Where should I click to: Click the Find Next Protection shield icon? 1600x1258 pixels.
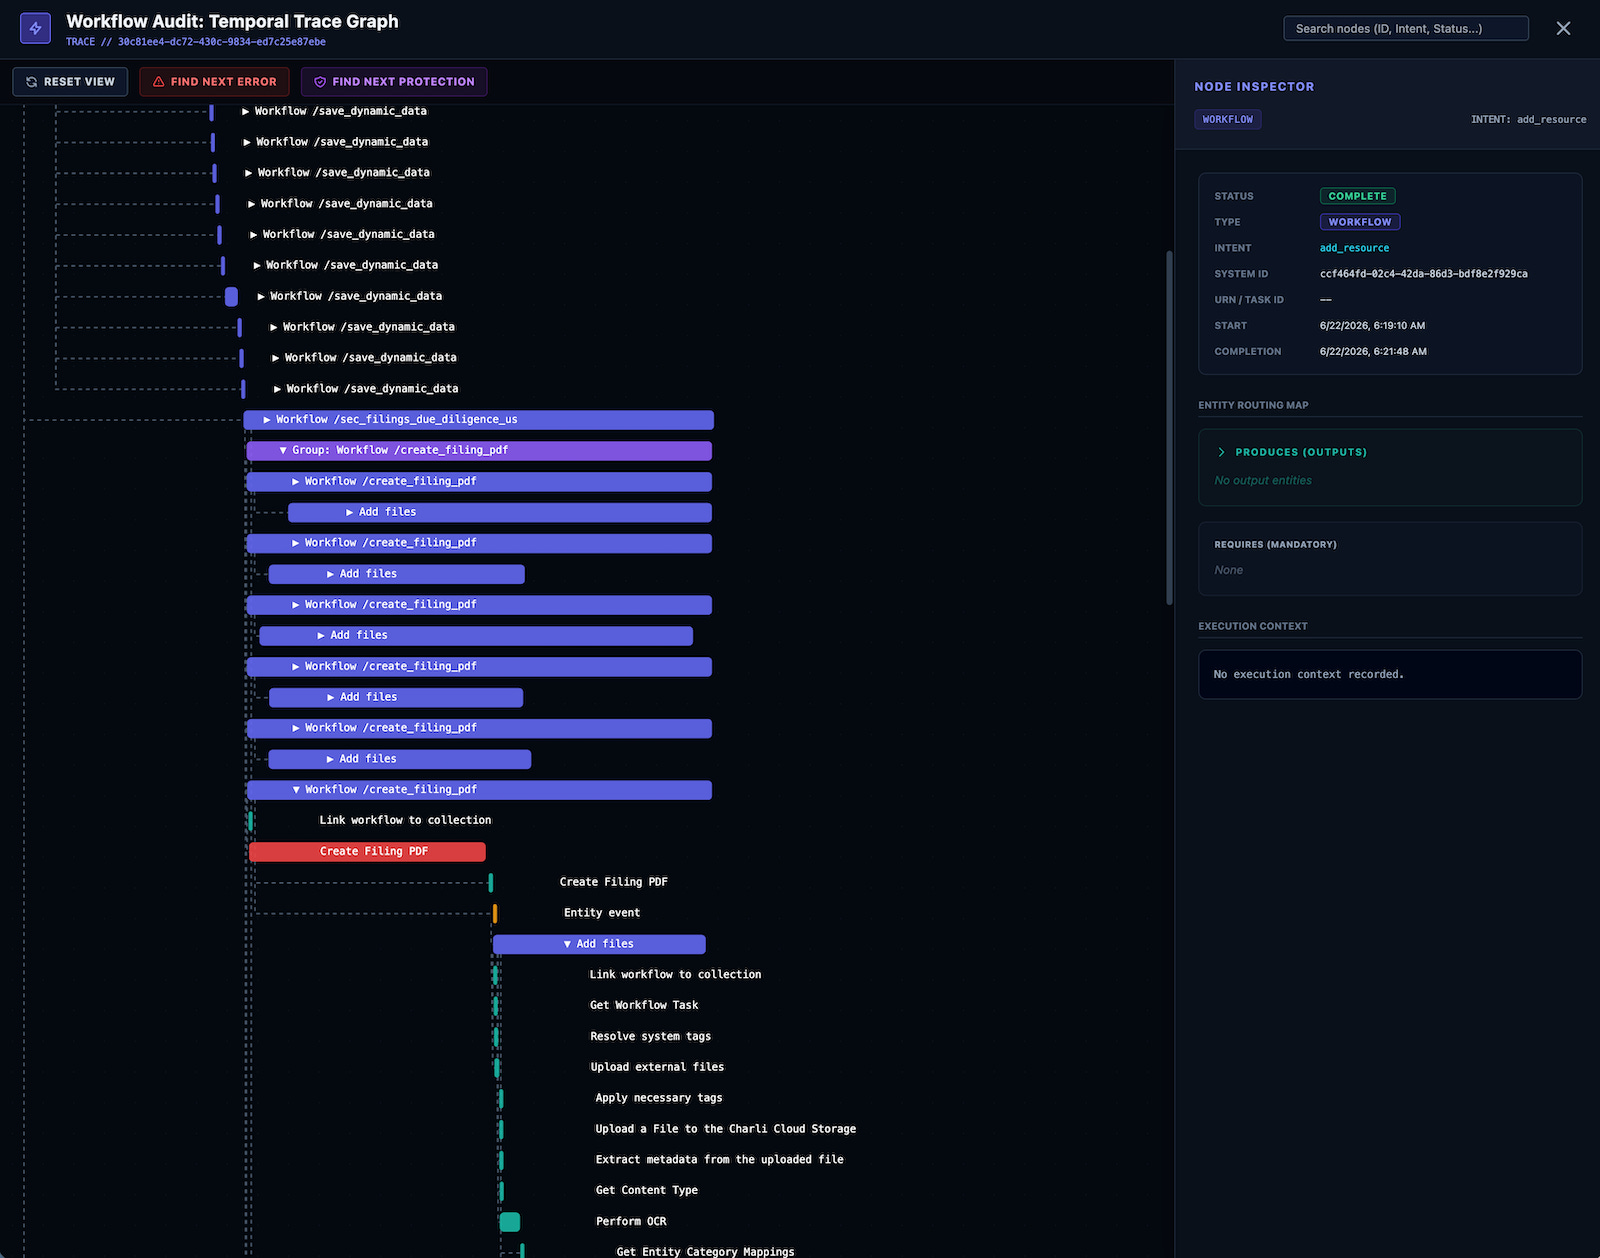pos(320,82)
